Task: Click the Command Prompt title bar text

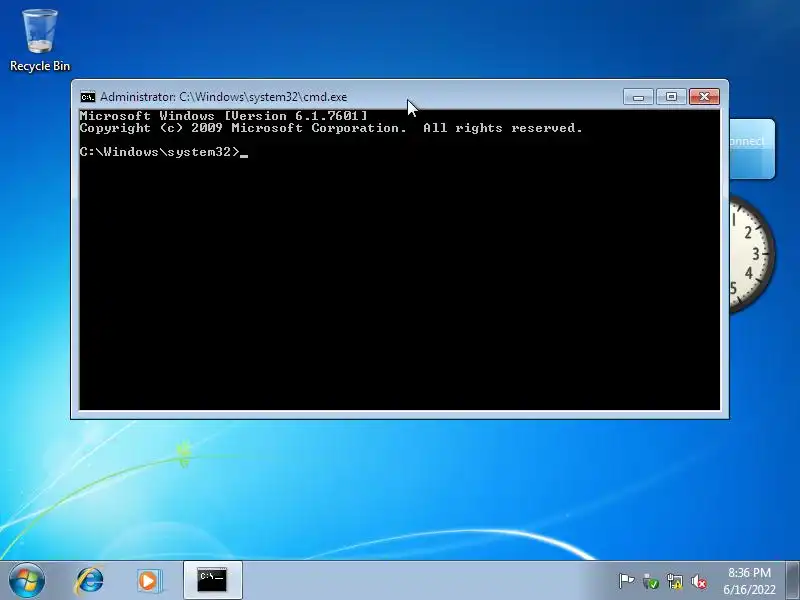Action: click(x=223, y=97)
